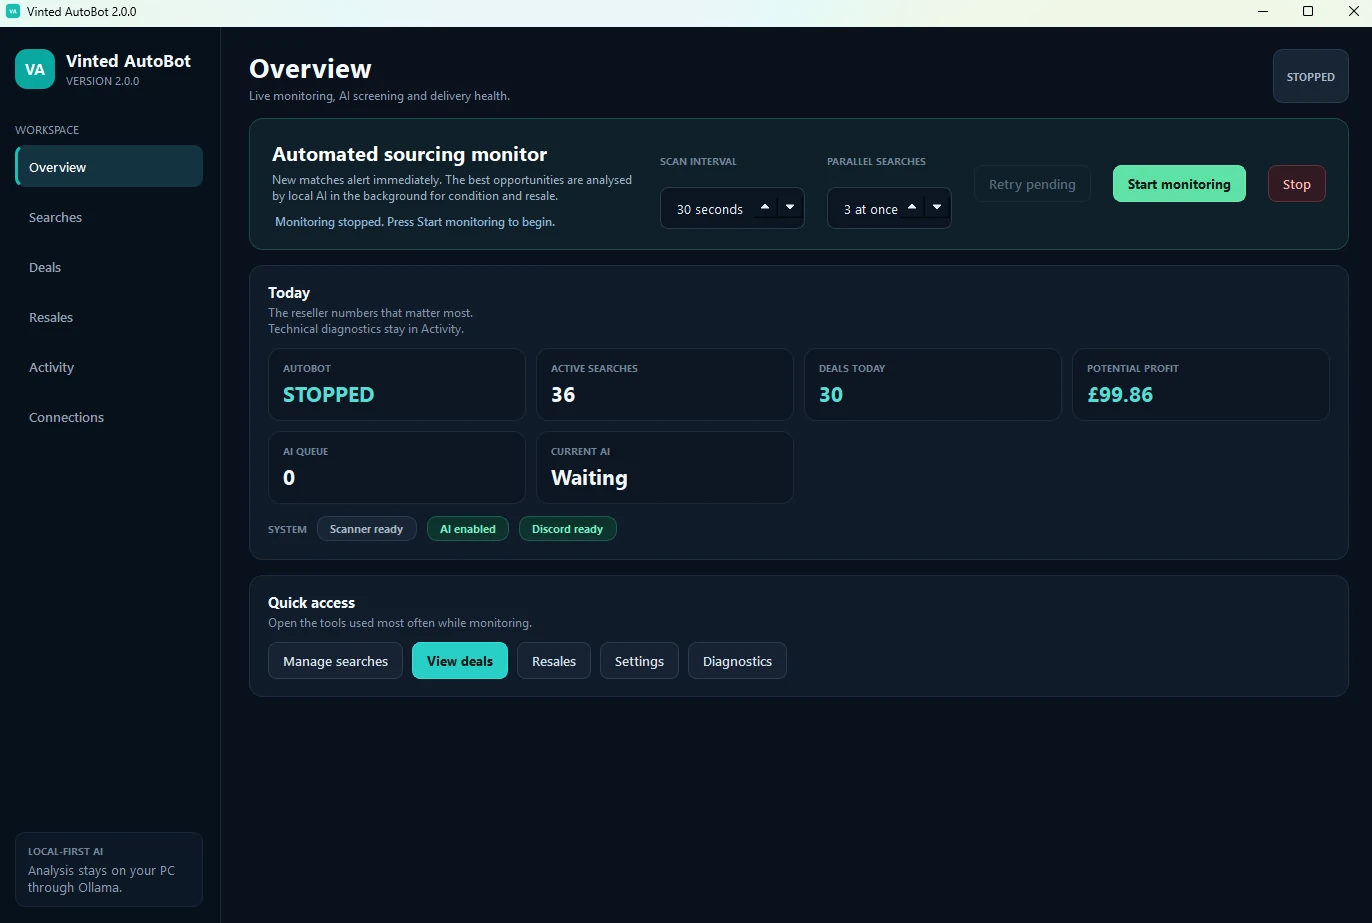The height and width of the screenshot is (923, 1372).
Task: Decrease the scan interval with down arrow
Action: (x=790, y=207)
